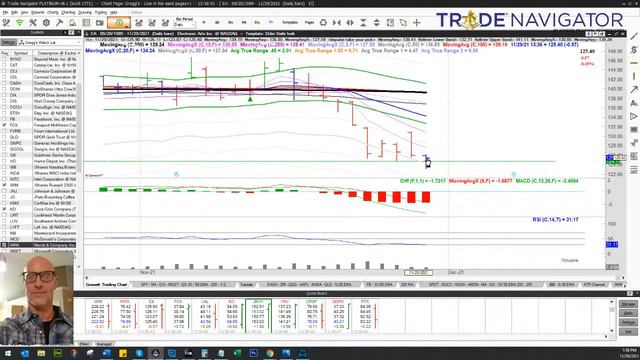This screenshot has height=360, width=640.
Task: Toggle the flag checkbox for MCD
Action: (x=4, y=239)
